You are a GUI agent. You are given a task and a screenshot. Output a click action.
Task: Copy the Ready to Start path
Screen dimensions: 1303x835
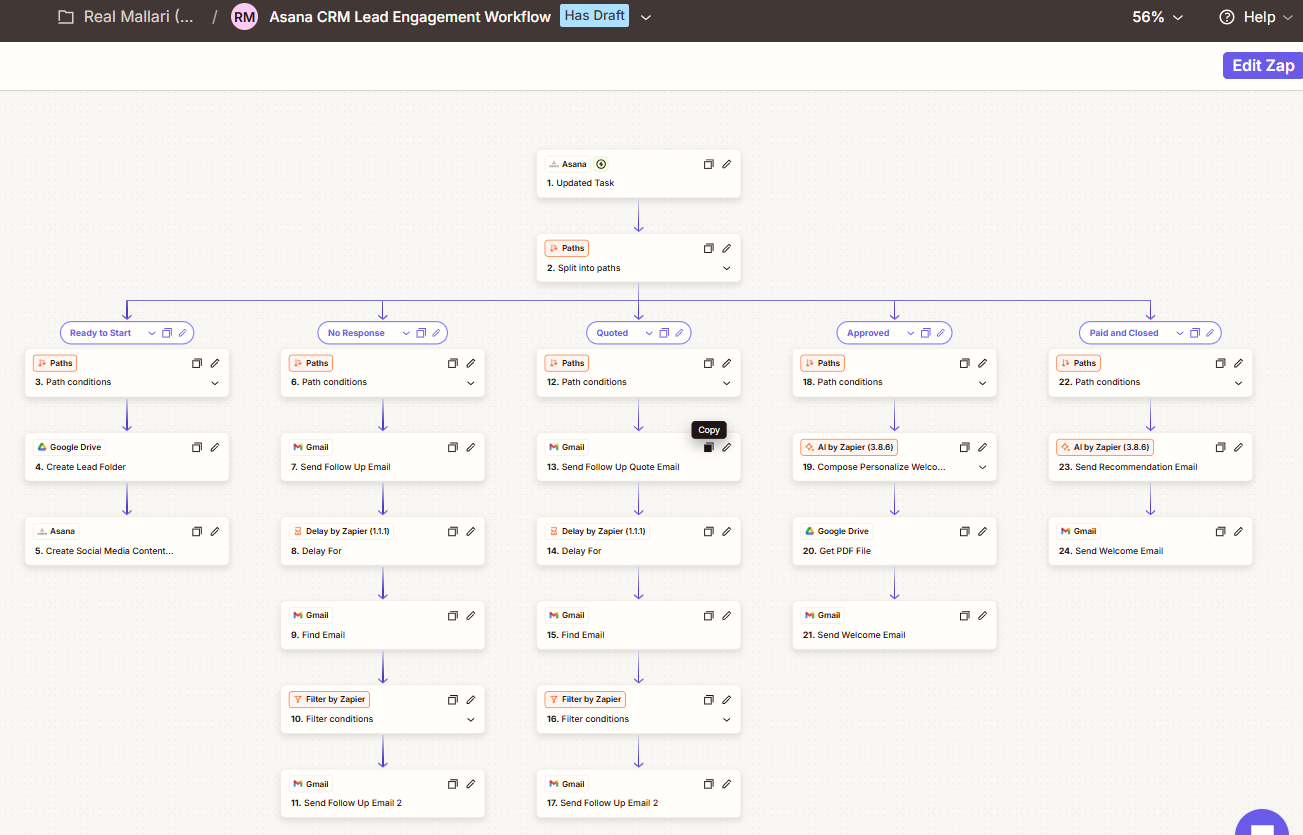point(167,333)
